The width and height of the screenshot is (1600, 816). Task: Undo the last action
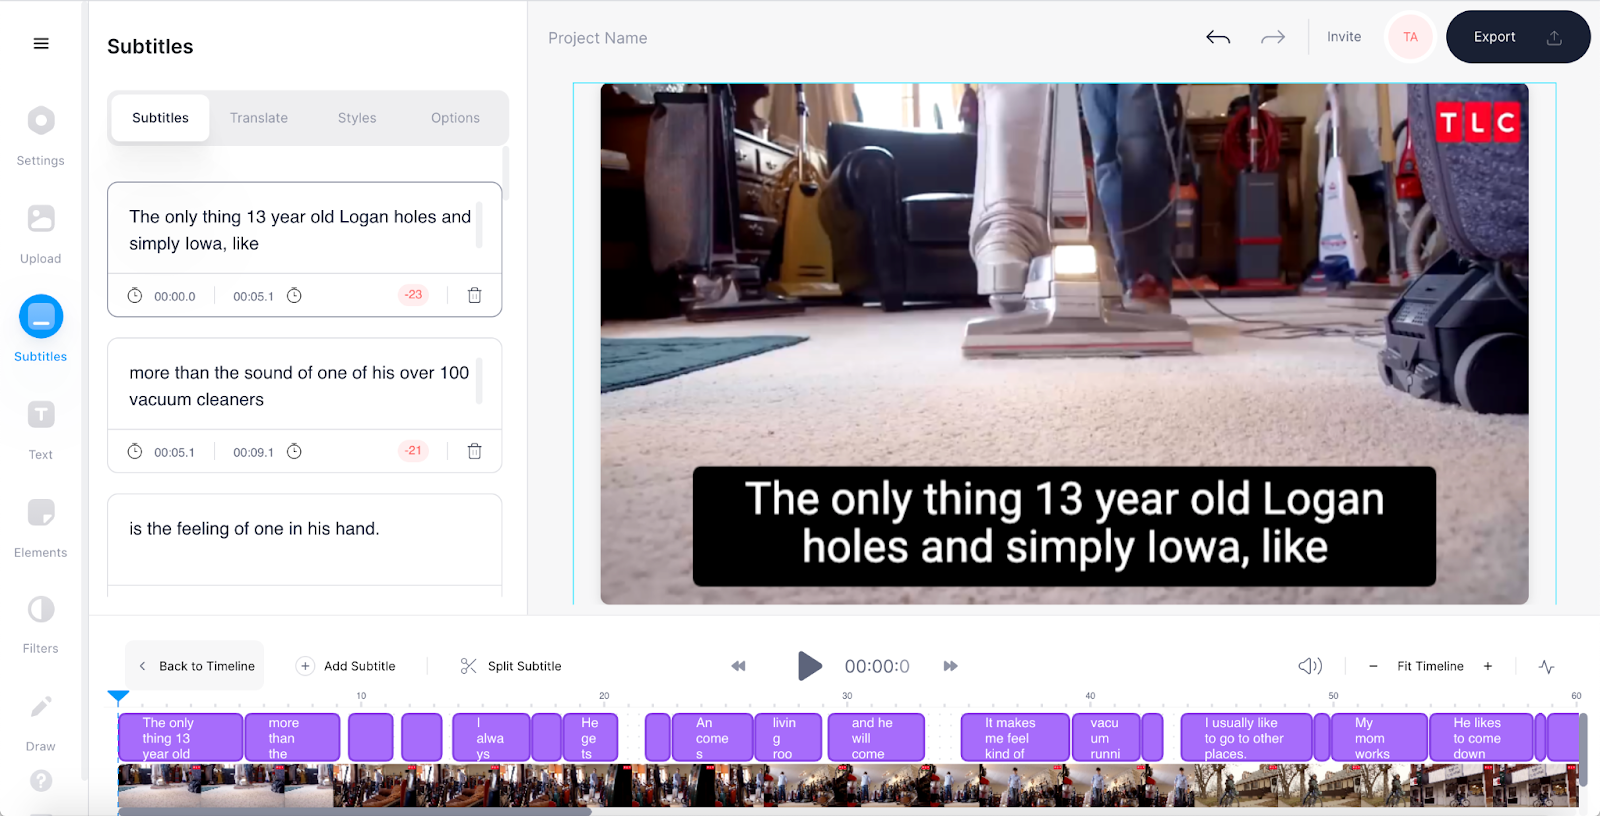click(x=1218, y=37)
